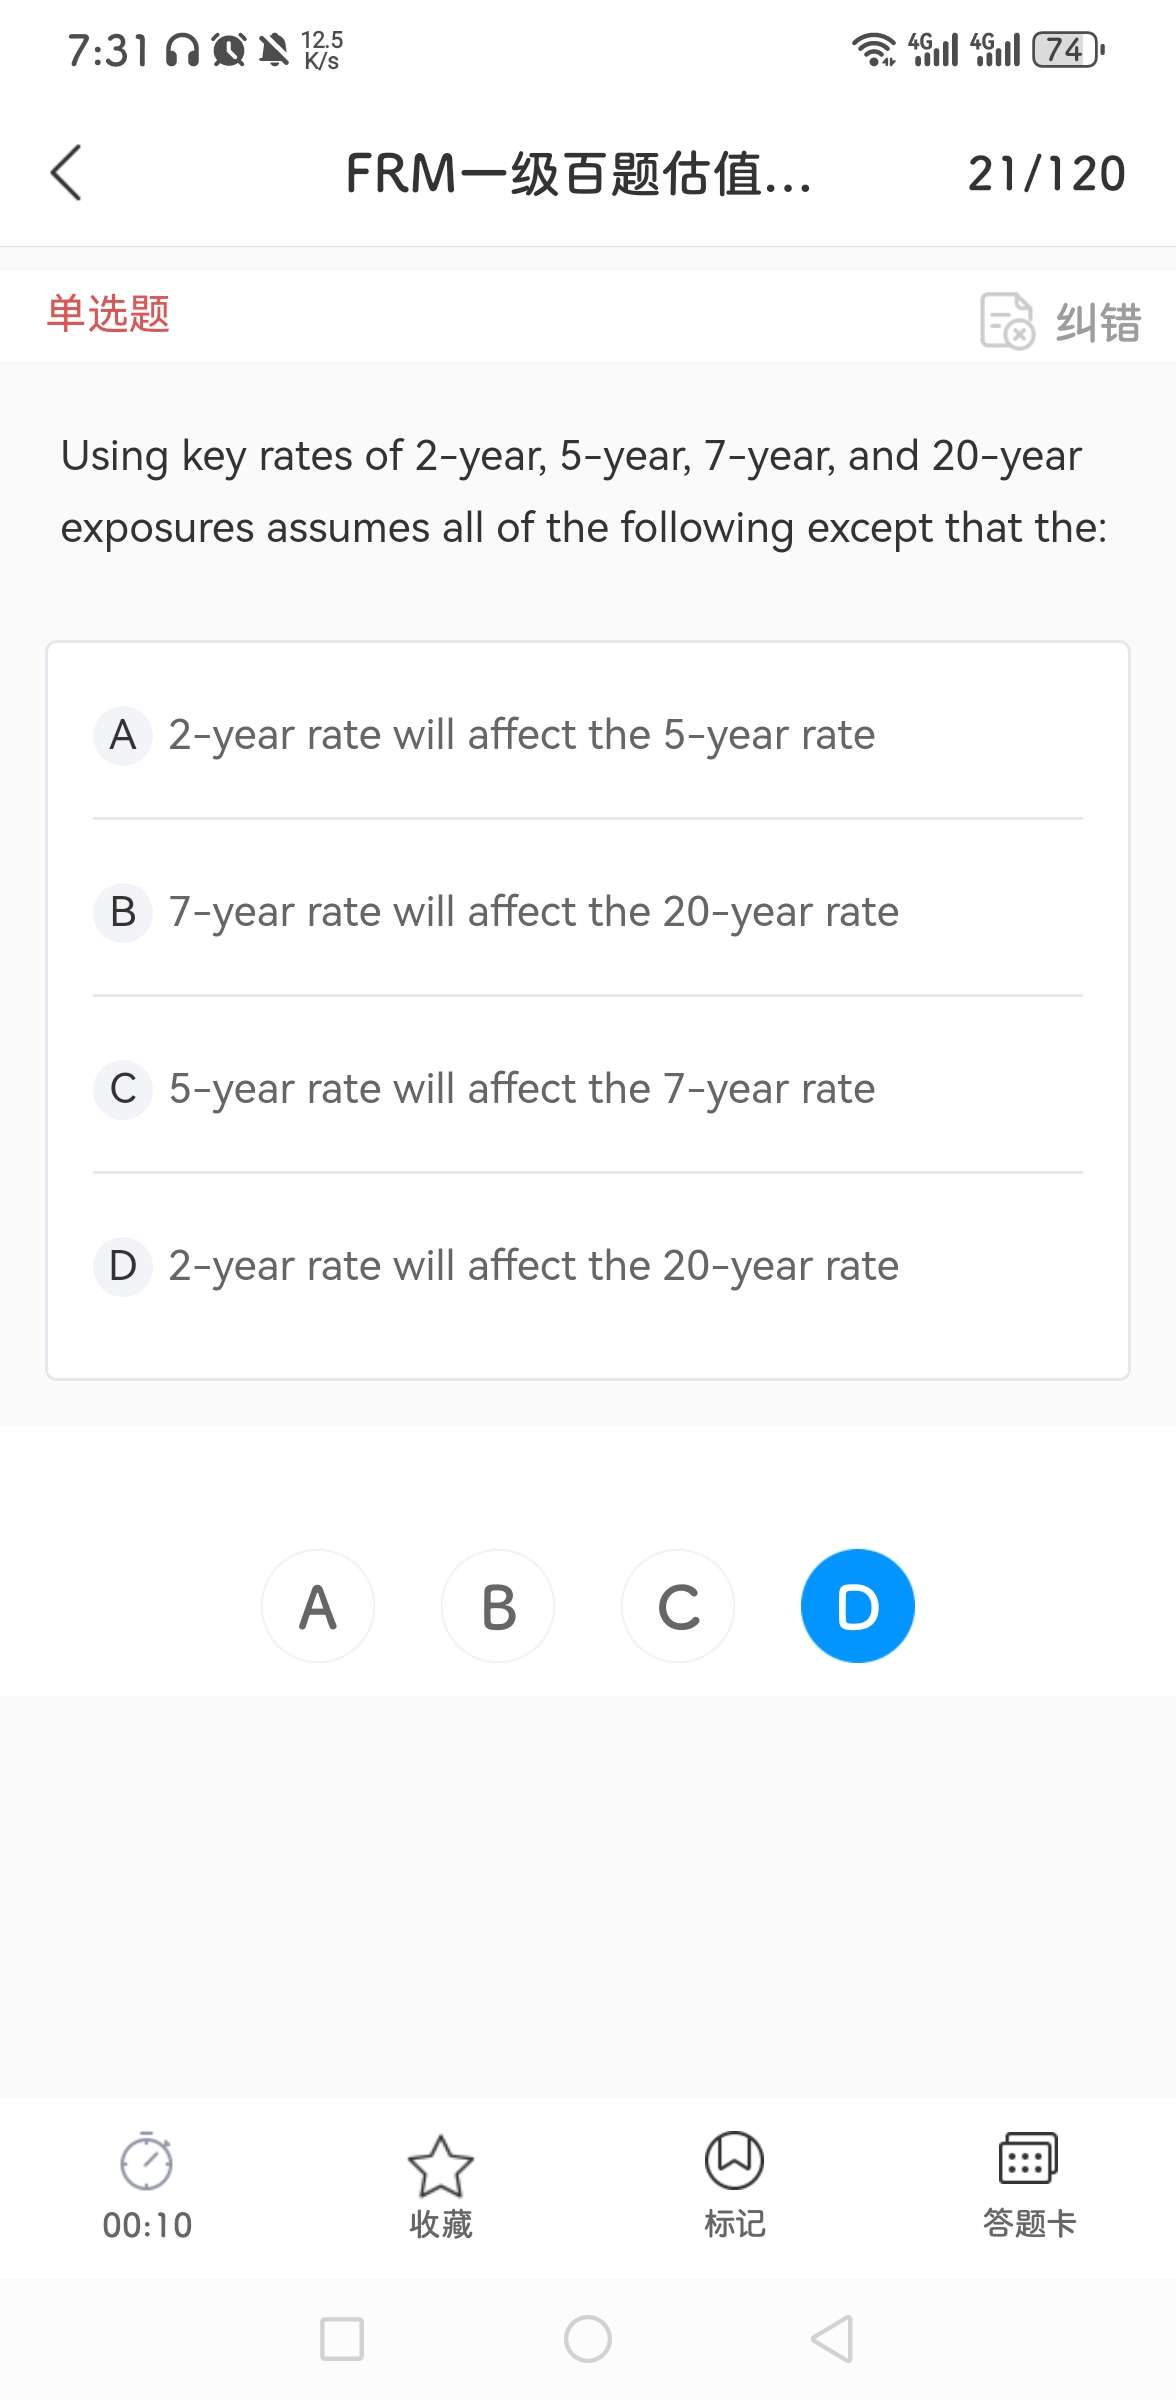Tap the 标记 bookmark icon
The image size is (1176, 2400).
point(734,2161)
